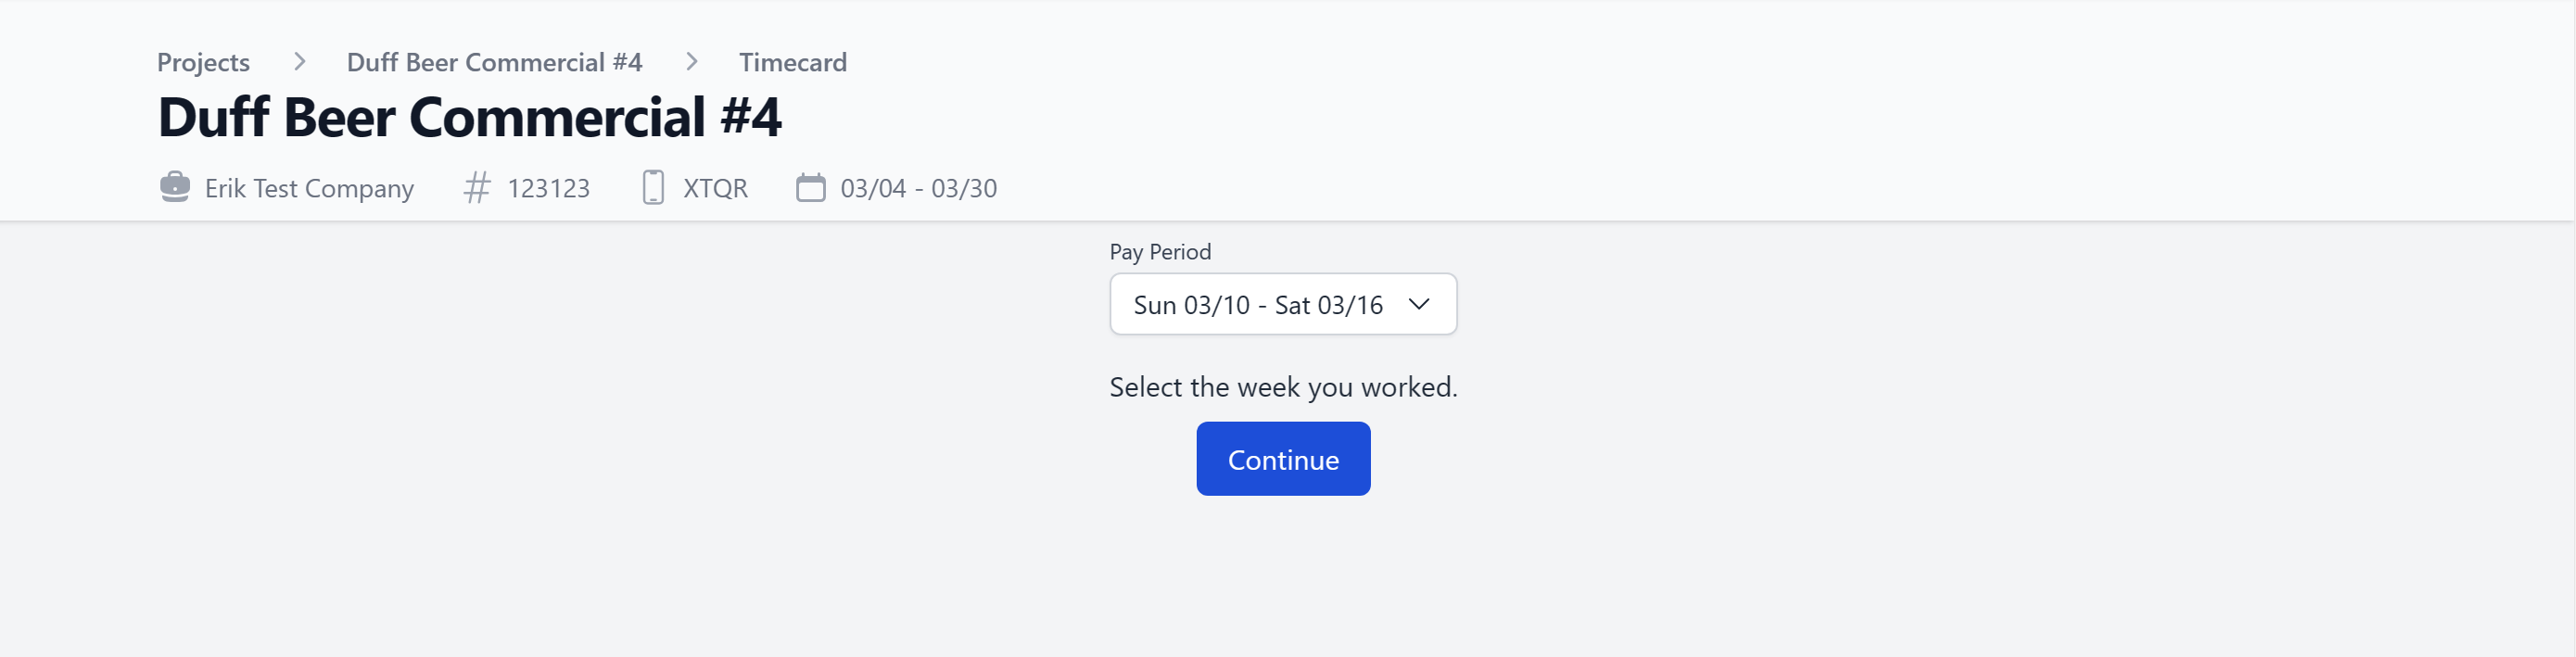Viewport: 2576px width, 657px height.
Task: Click the mobile phone code icon
Action: pyautogui.click(x=653, y=187)
